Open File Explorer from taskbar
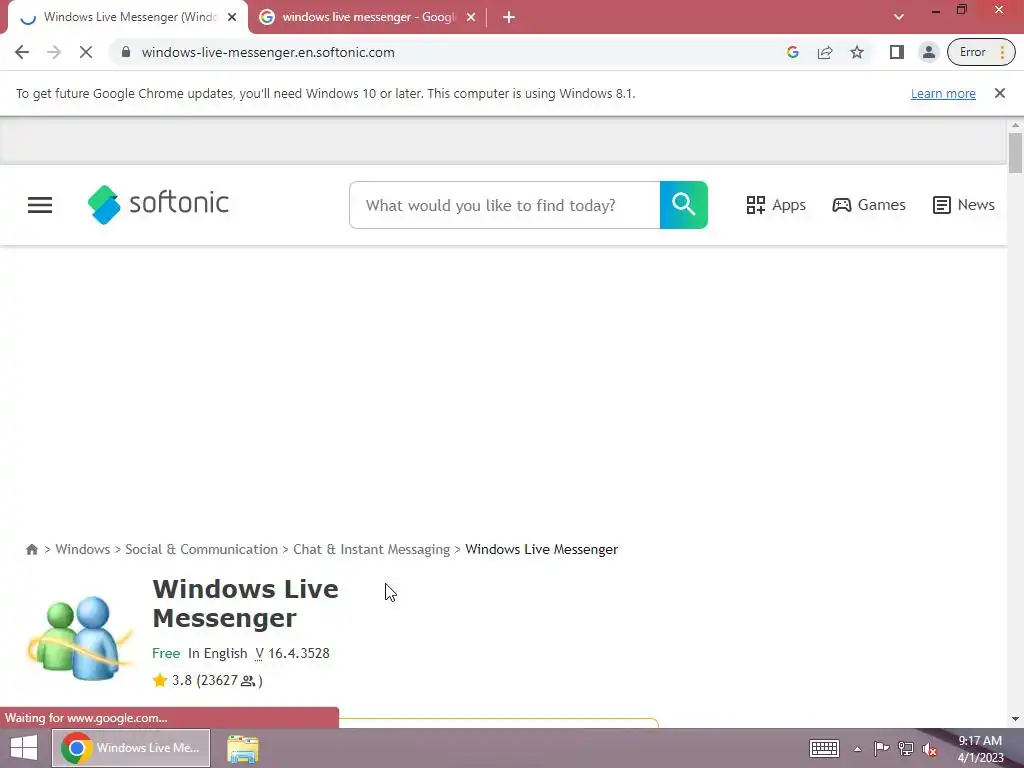This screenshot has height=768, width=1024. pos(243,748)
